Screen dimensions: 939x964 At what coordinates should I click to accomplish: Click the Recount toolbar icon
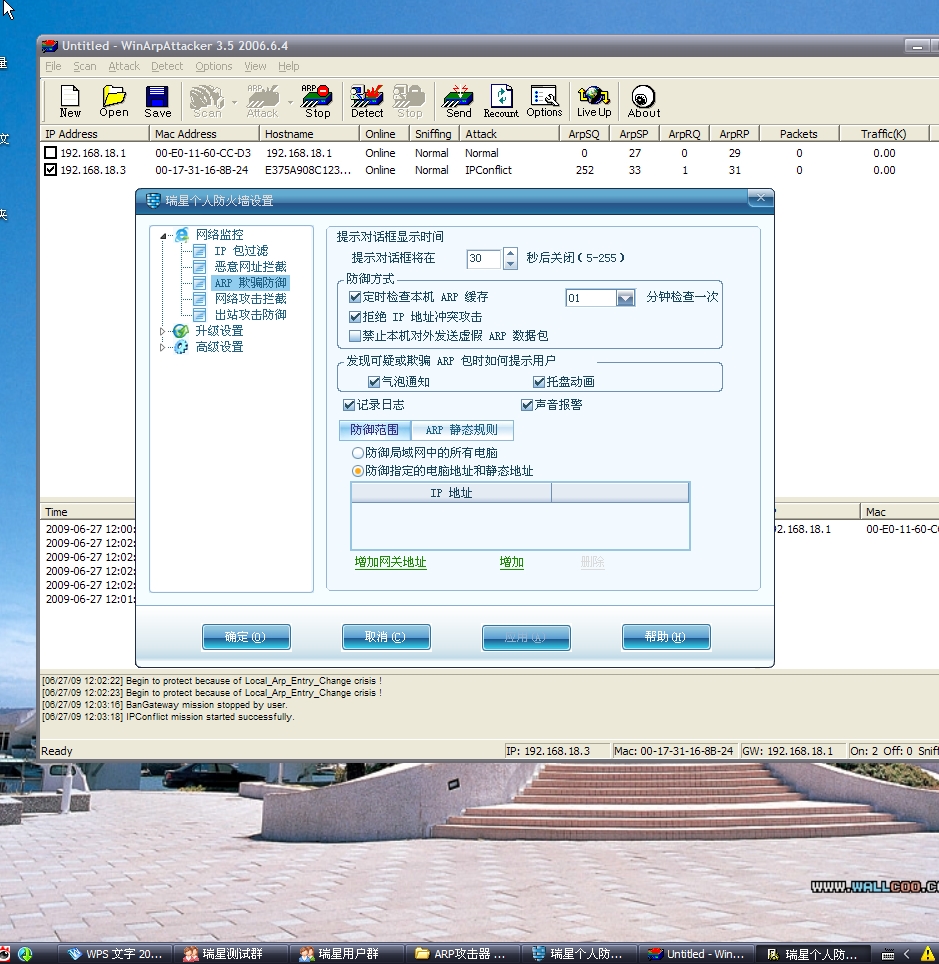tap(501, 100)
